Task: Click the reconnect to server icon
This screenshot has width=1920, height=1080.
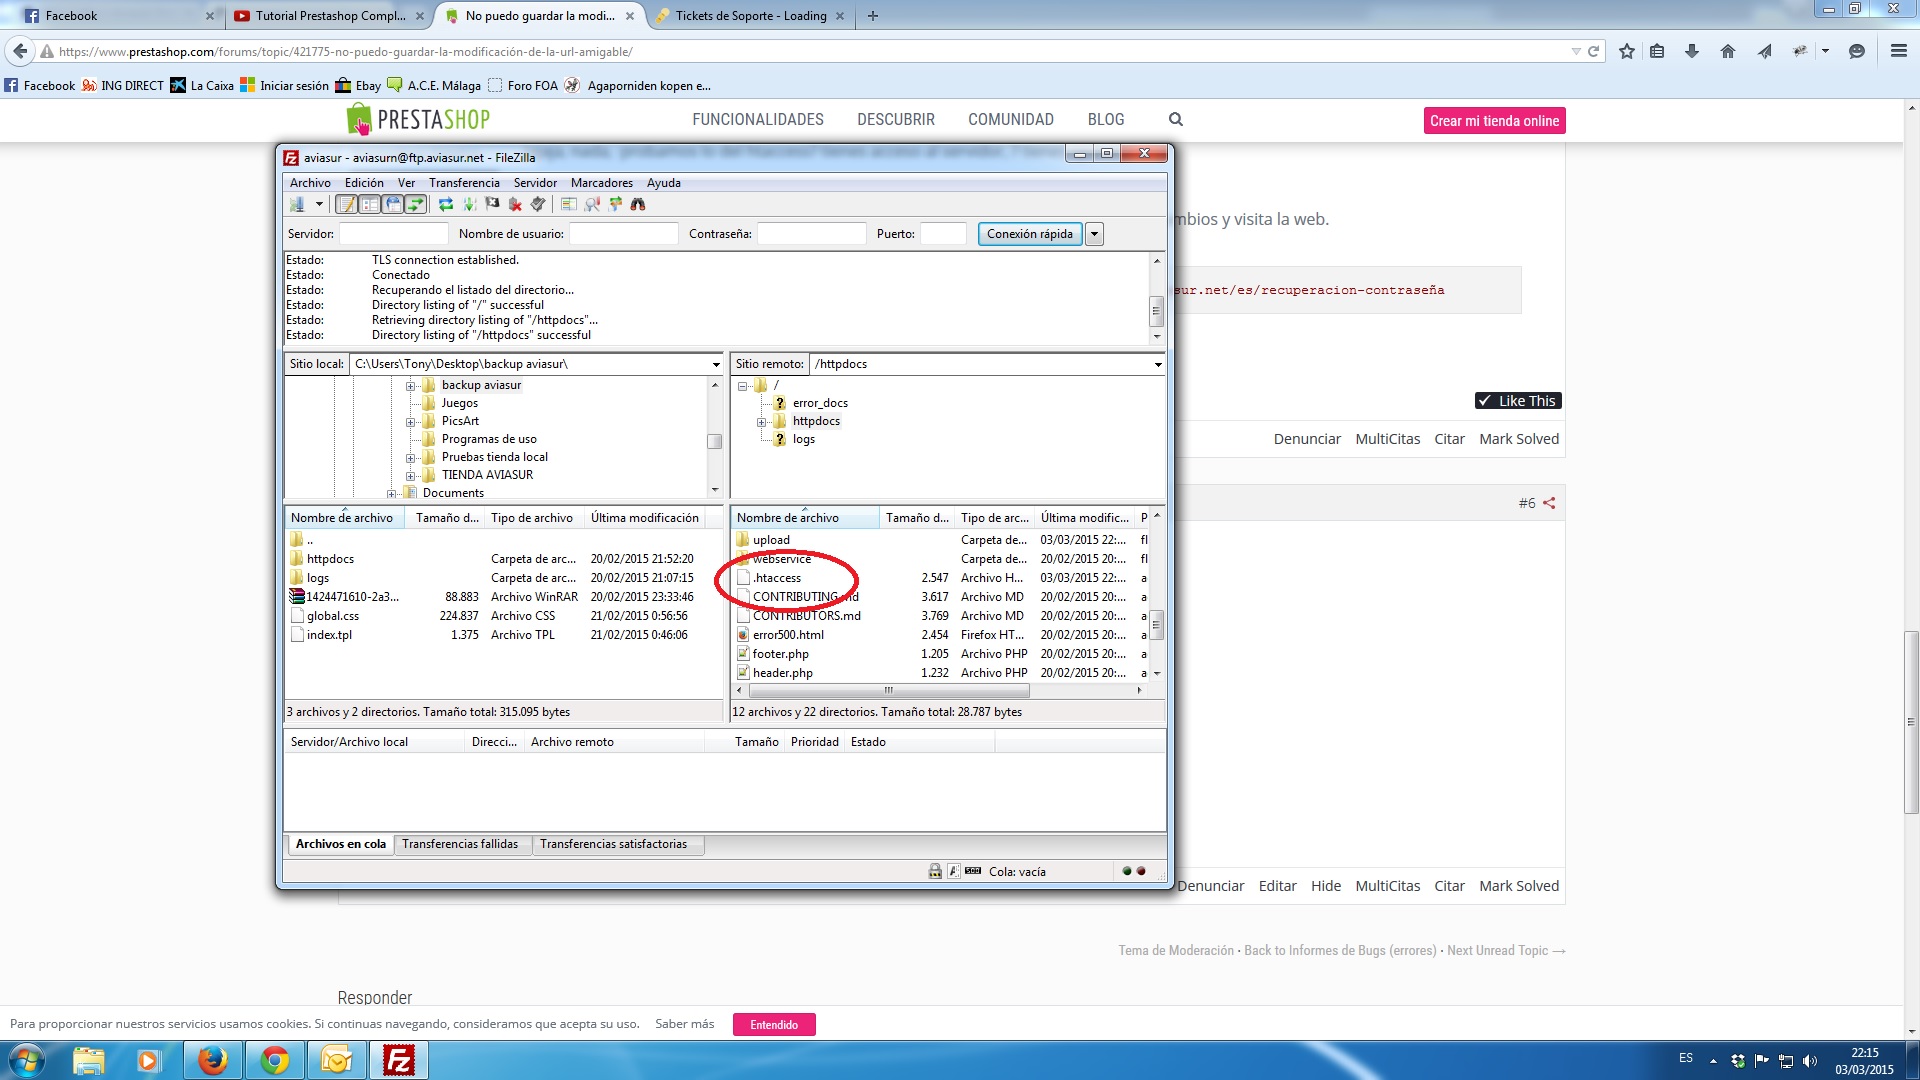Action: [x=538, y=204]
